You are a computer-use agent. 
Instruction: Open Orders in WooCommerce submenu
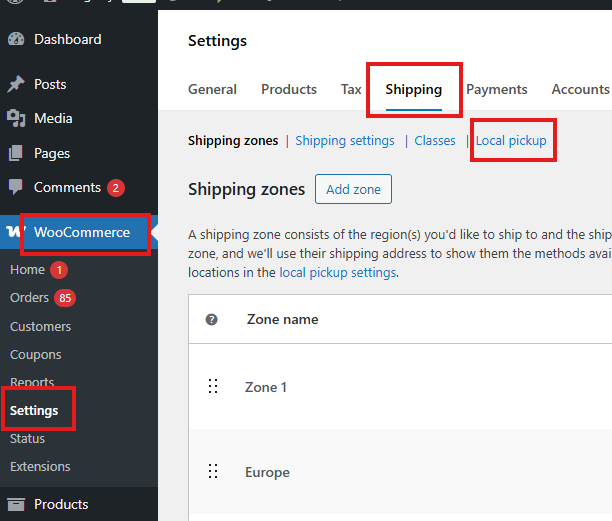(29, 298)
